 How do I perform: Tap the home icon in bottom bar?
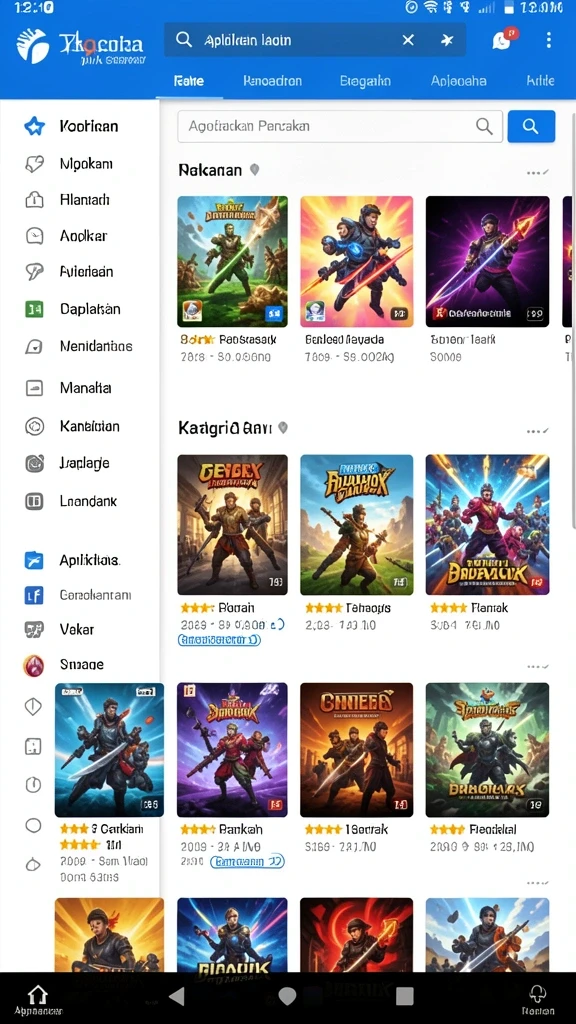pos(38,993)
